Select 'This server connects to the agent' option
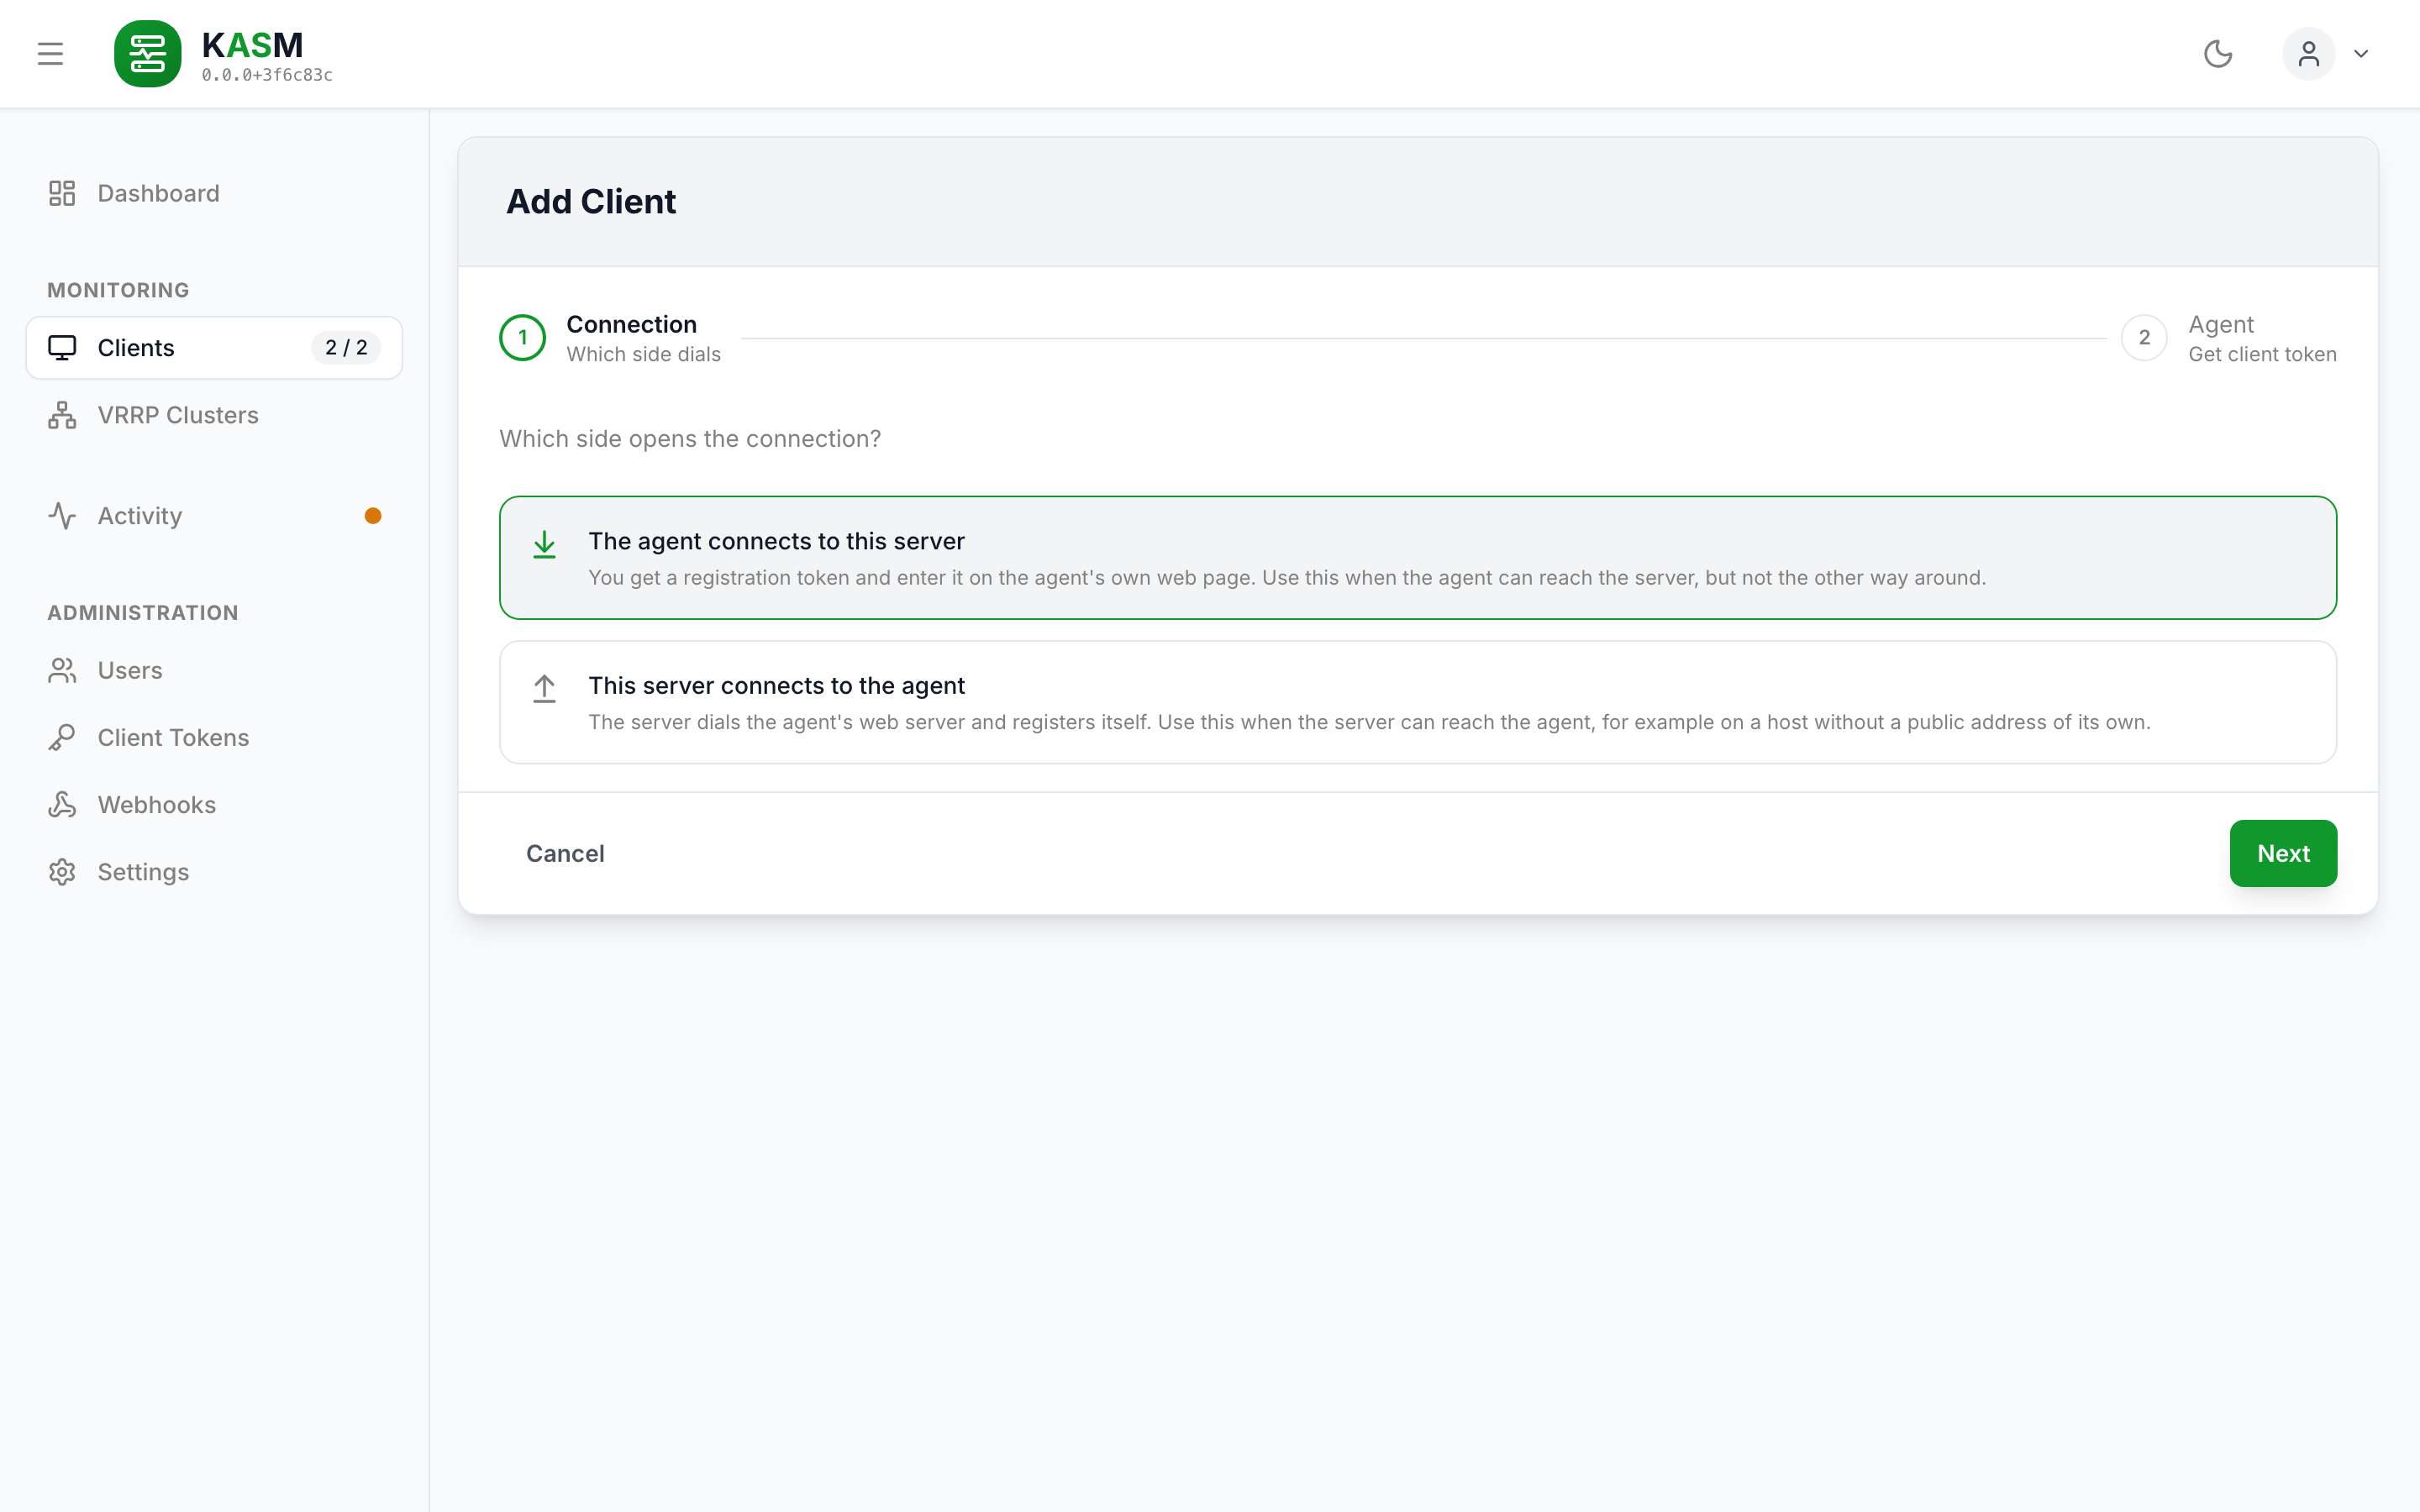Screen dimensions: 2420x1512 [x=1418, y=702]
